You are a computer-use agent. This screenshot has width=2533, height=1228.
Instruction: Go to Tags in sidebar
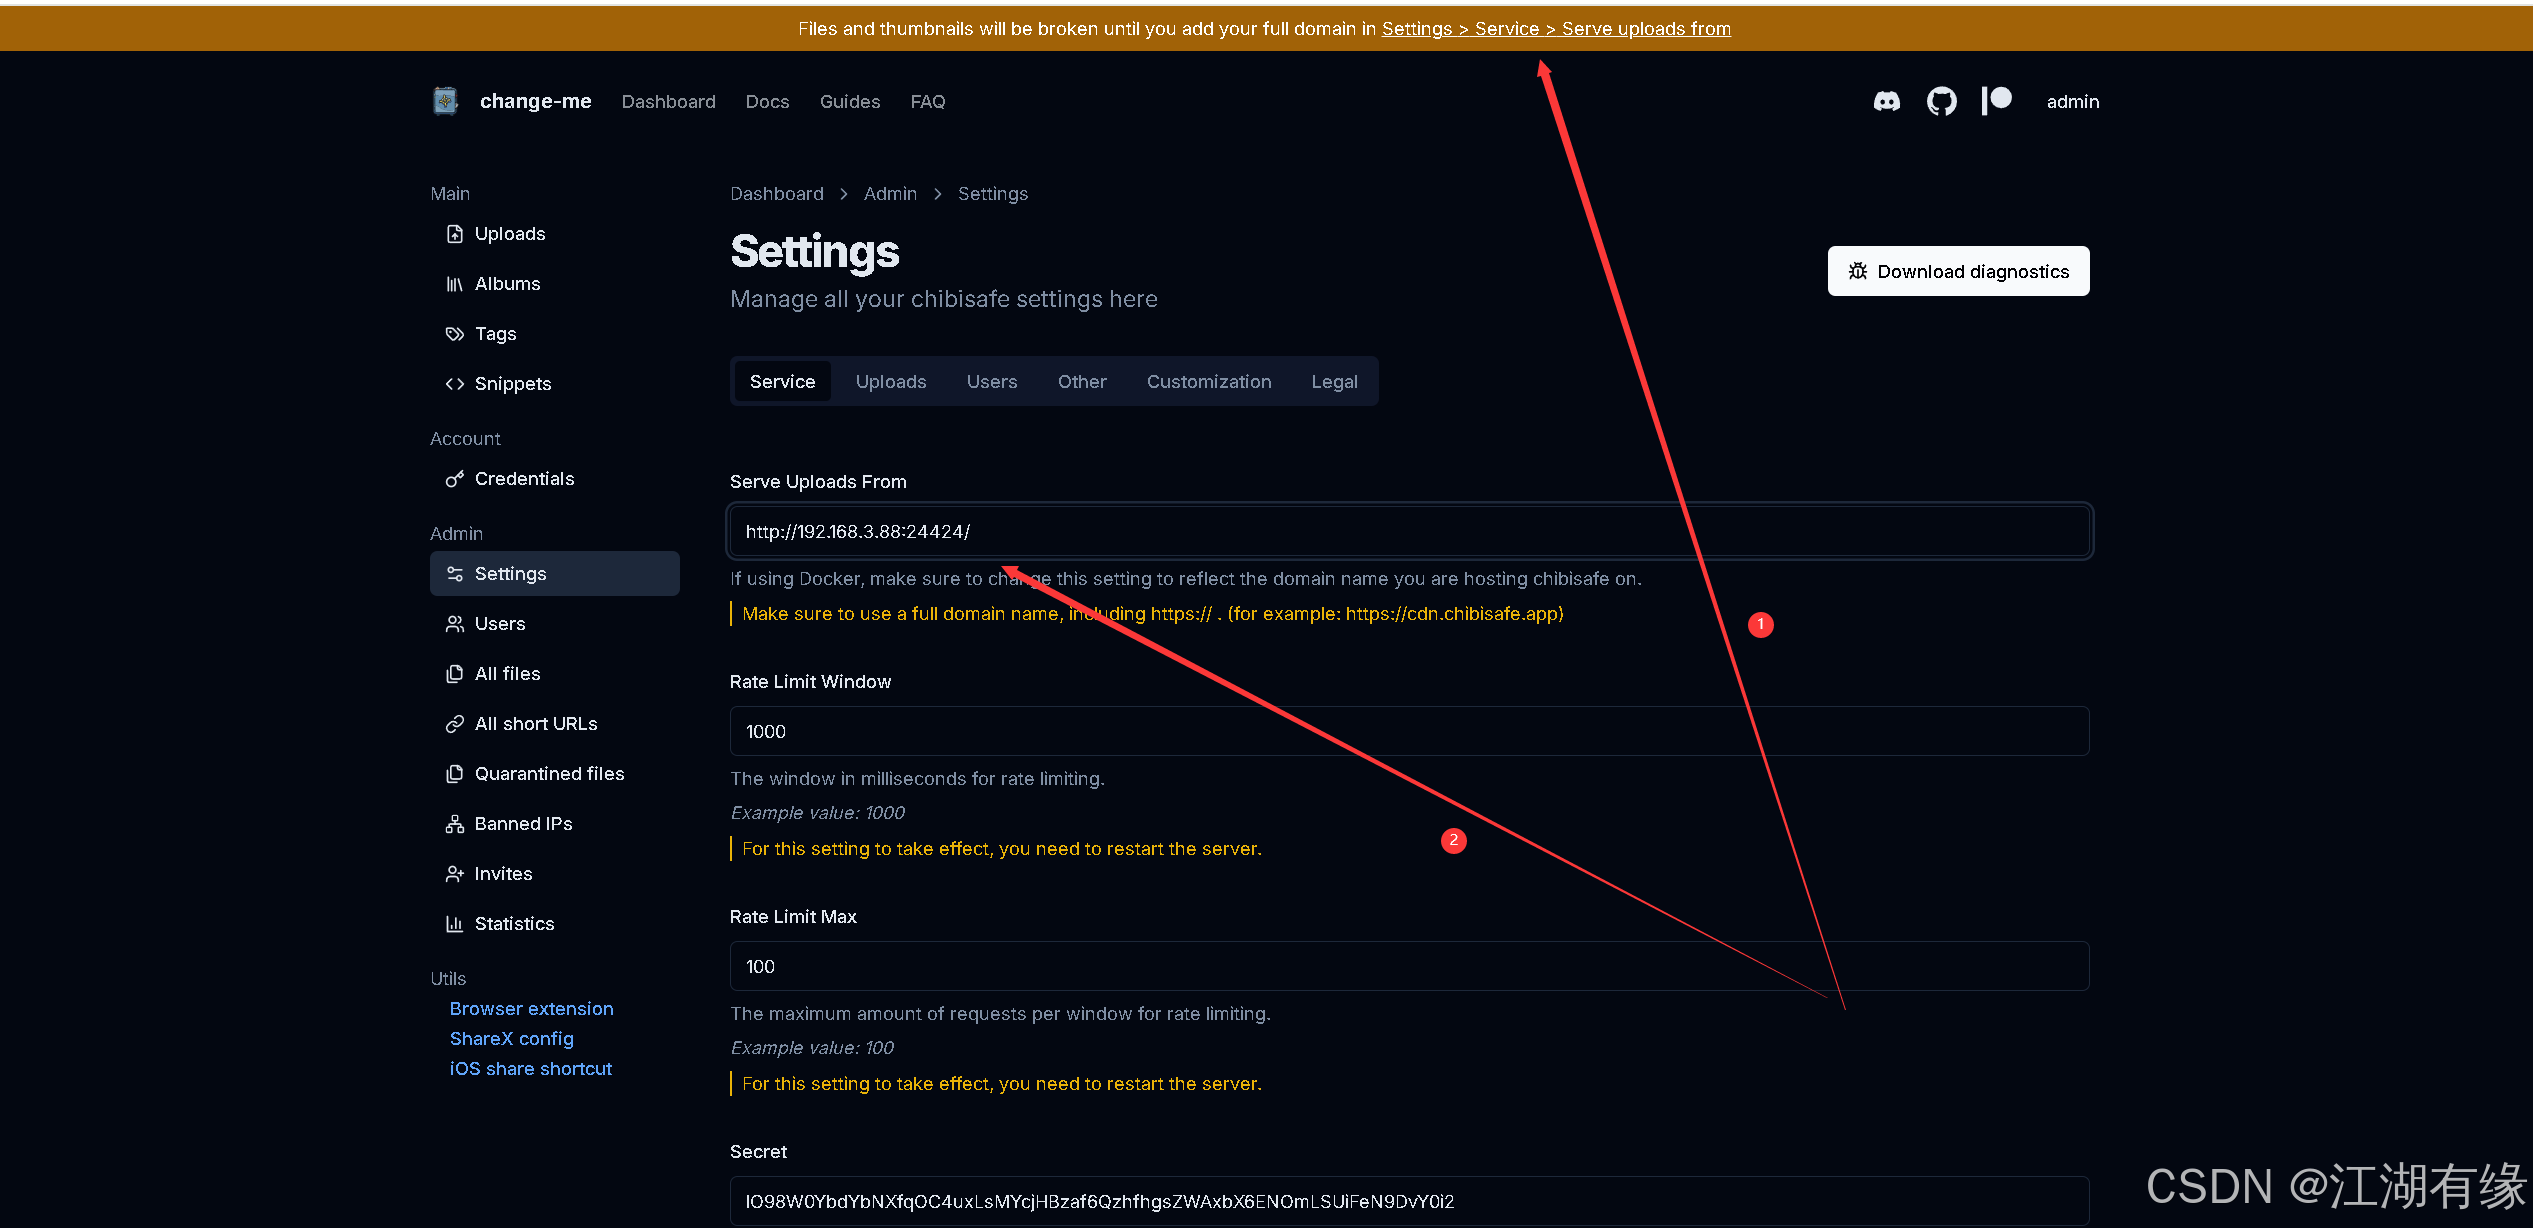pos(495,334)
